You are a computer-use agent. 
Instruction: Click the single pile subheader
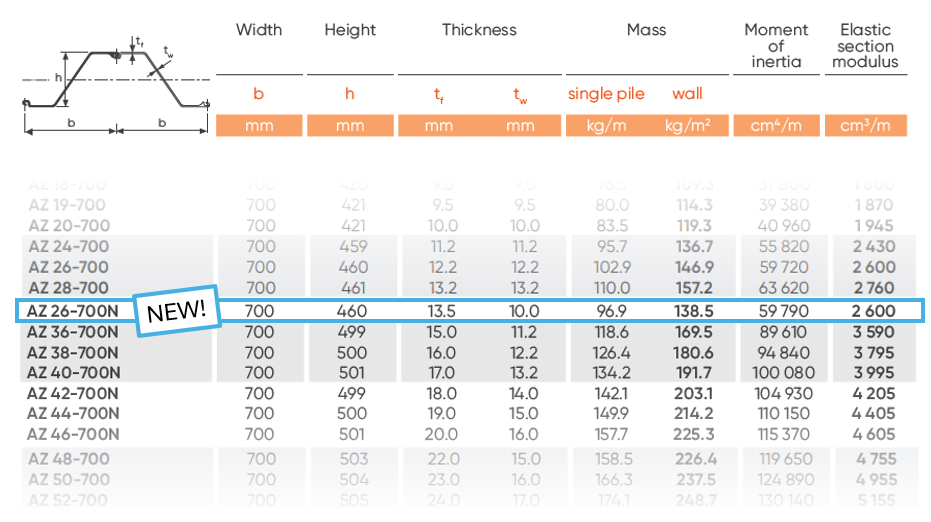click(606, 94)
